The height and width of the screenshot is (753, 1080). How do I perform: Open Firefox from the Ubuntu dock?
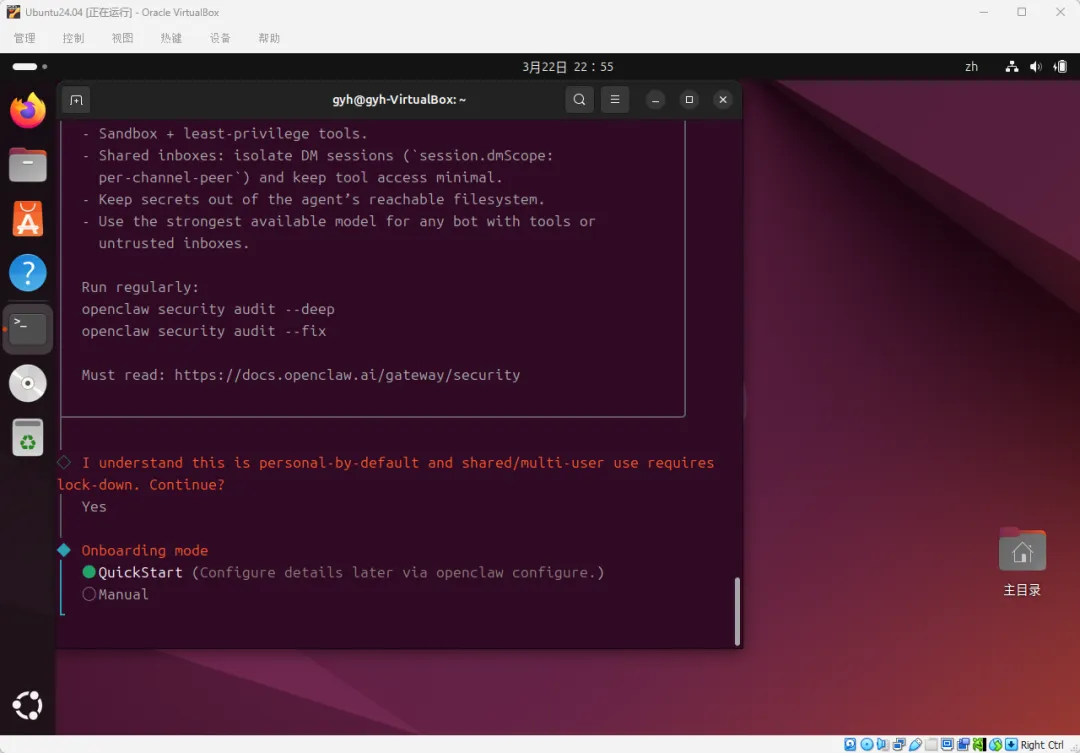point(28,111)
